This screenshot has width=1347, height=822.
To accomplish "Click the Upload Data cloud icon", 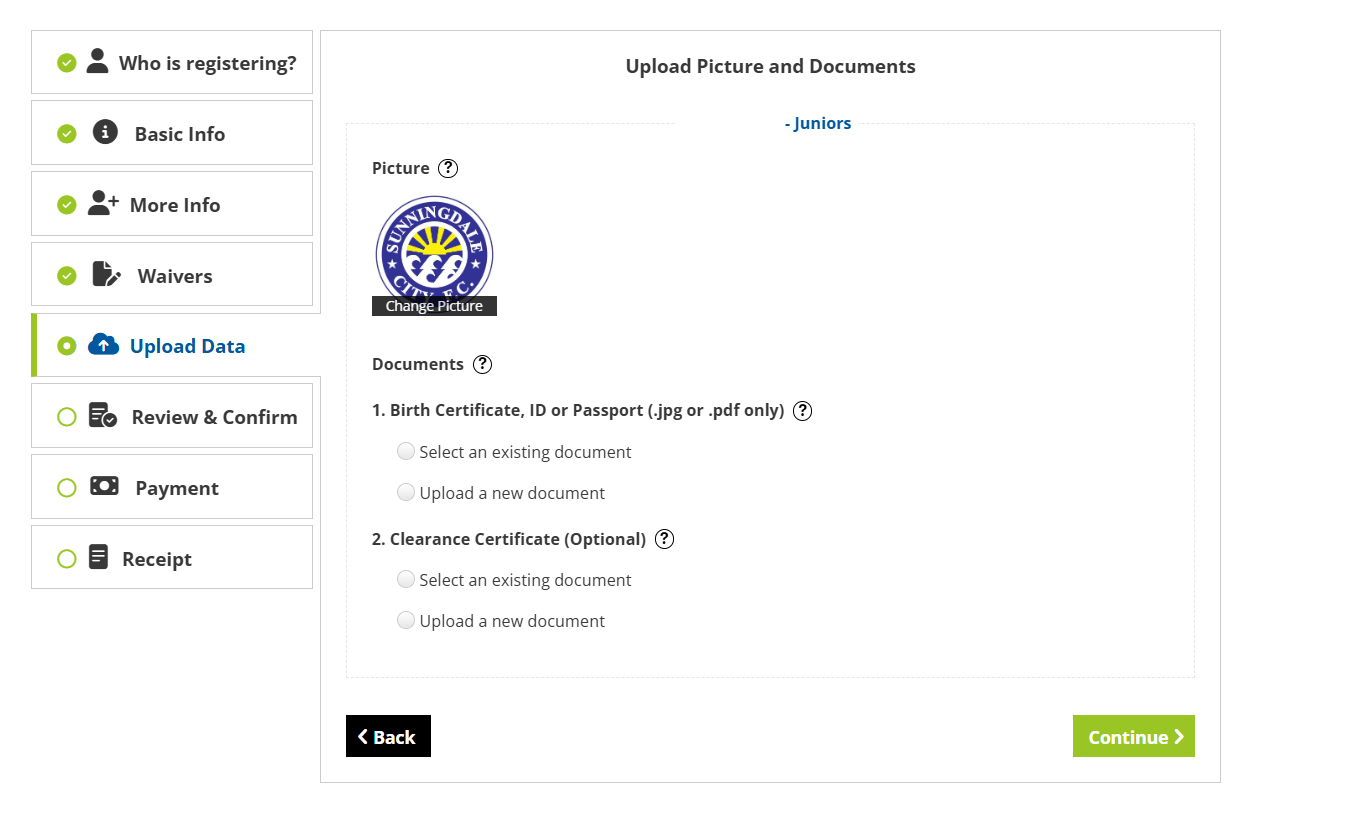I will (x=103, y=345).
